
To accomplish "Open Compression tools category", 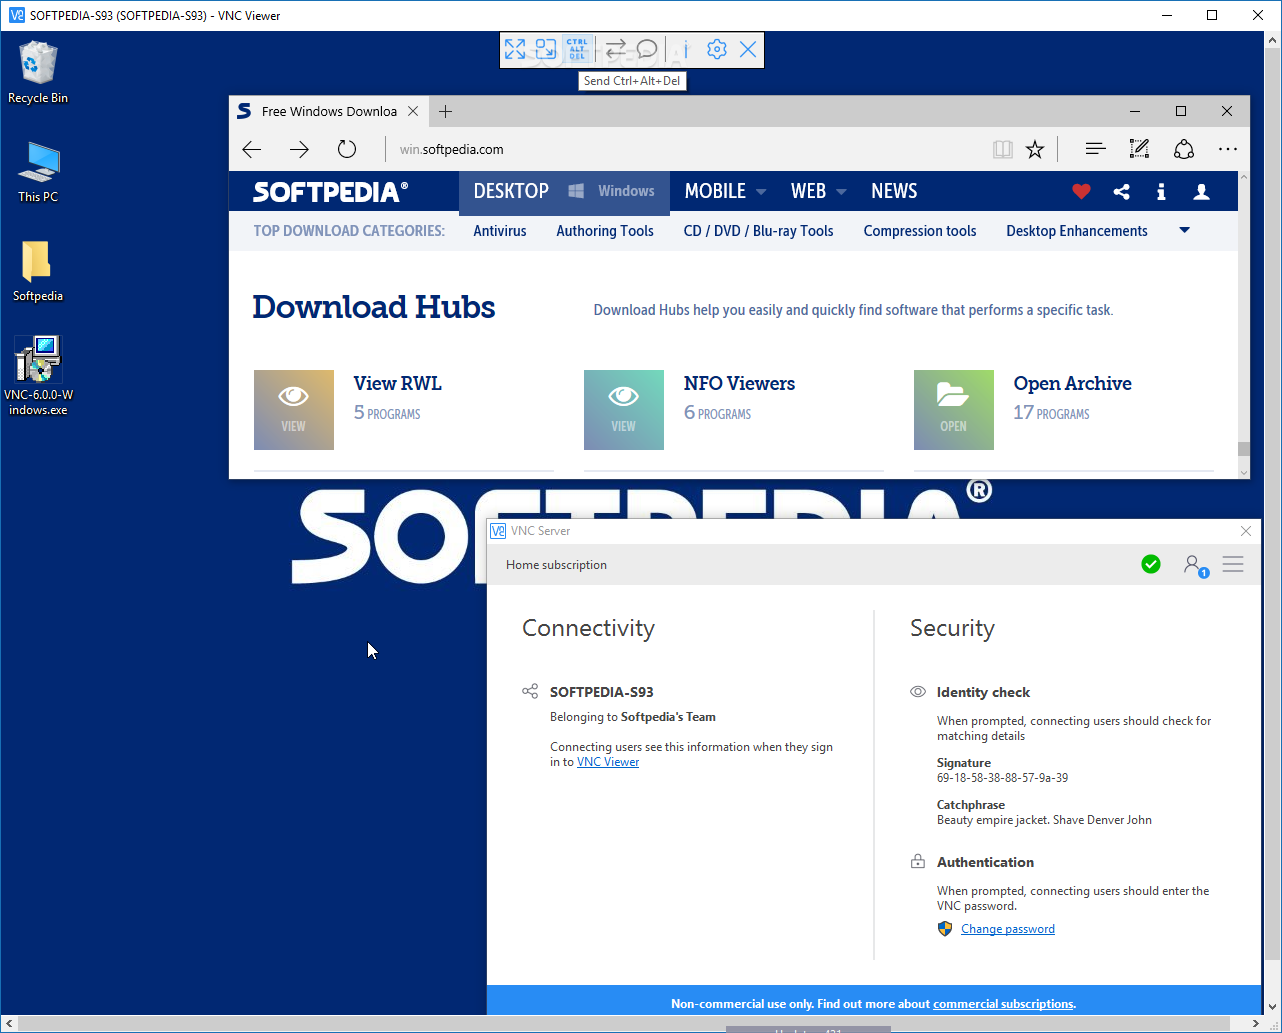I will tap(920, 231).
